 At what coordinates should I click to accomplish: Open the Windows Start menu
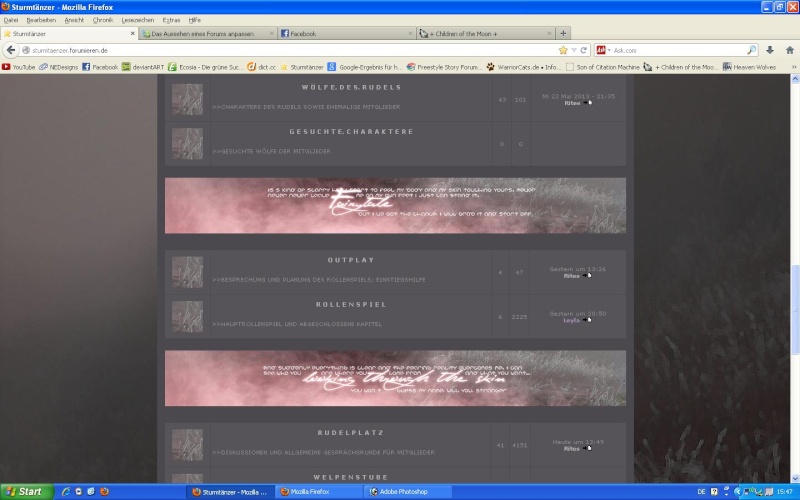pos(27,492)
